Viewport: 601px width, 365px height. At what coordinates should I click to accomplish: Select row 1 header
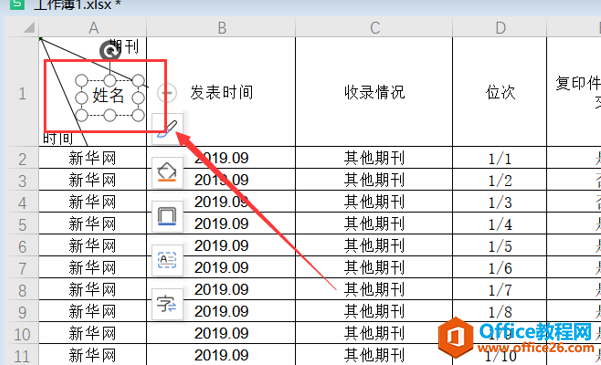pyautogui.click(x=22, y=92)
